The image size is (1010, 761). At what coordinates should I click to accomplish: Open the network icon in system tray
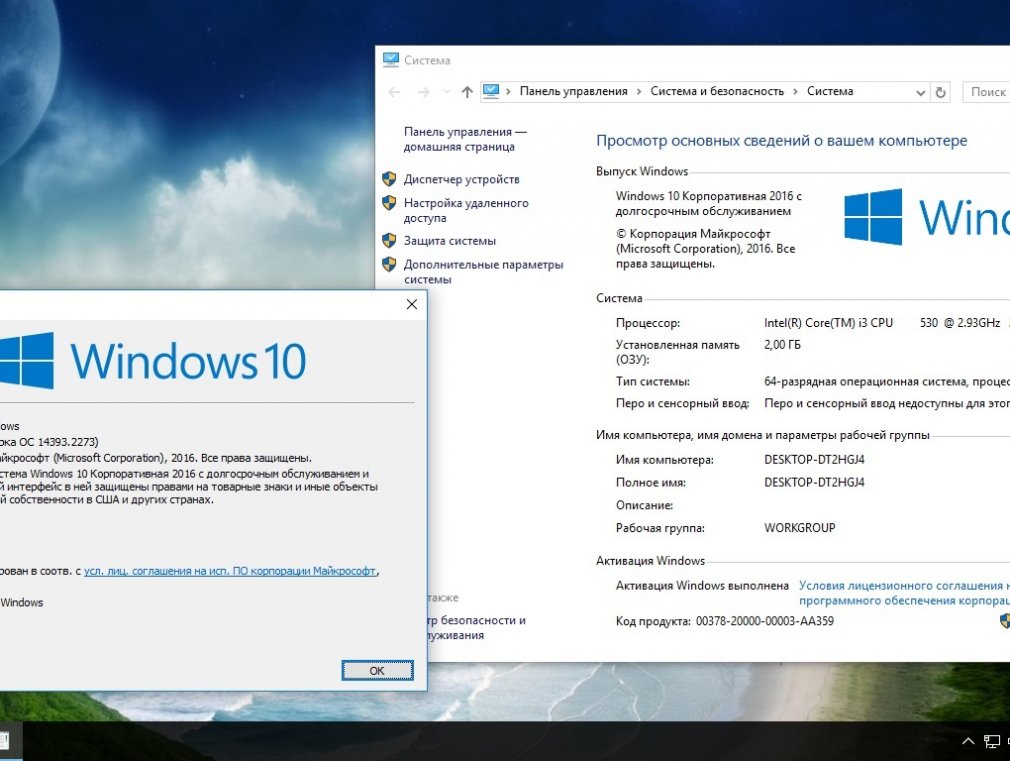point(992,742)
